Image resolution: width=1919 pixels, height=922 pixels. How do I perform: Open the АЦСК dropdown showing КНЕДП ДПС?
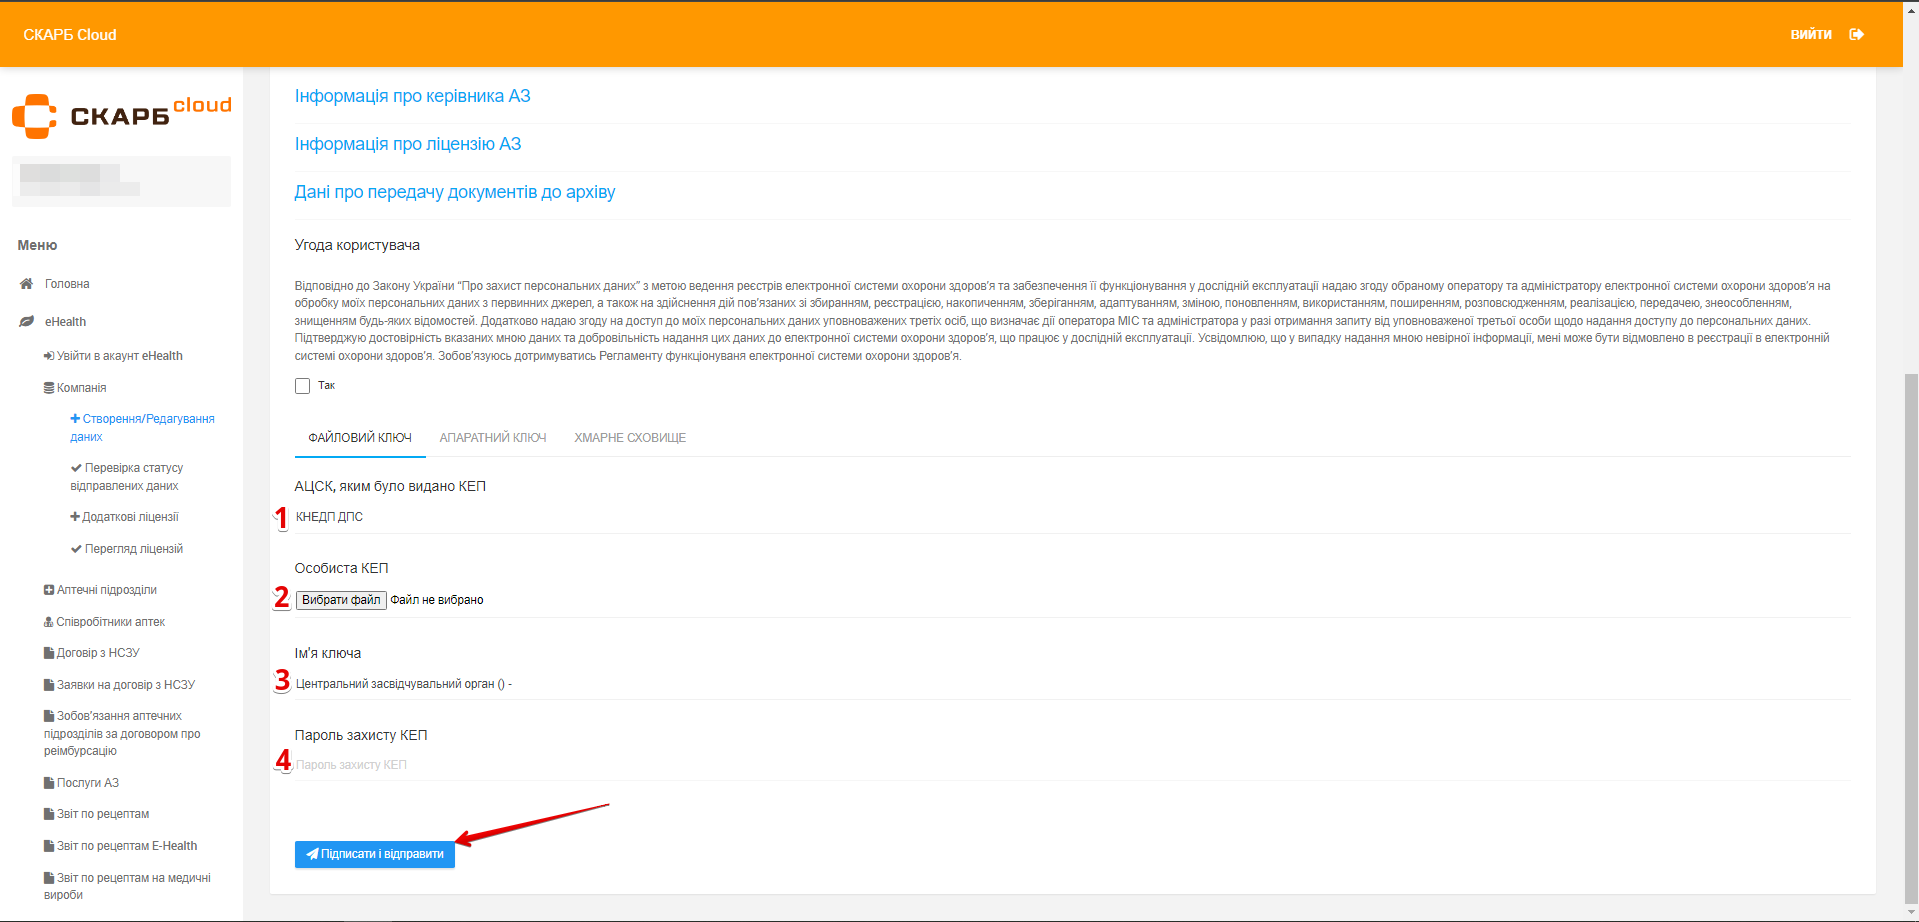(x=1070, y=517)
